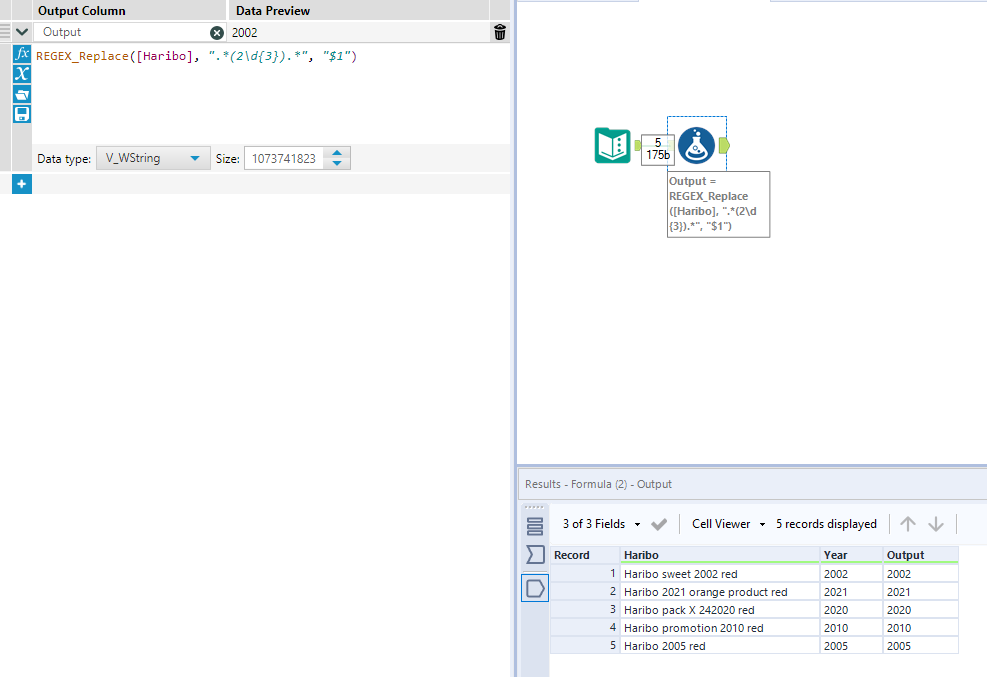The height and width of the screenshot is (677, 987).
Task: Select the Text Input book icon on canvas
Action: pyautogui.click(x=612, y=144)
